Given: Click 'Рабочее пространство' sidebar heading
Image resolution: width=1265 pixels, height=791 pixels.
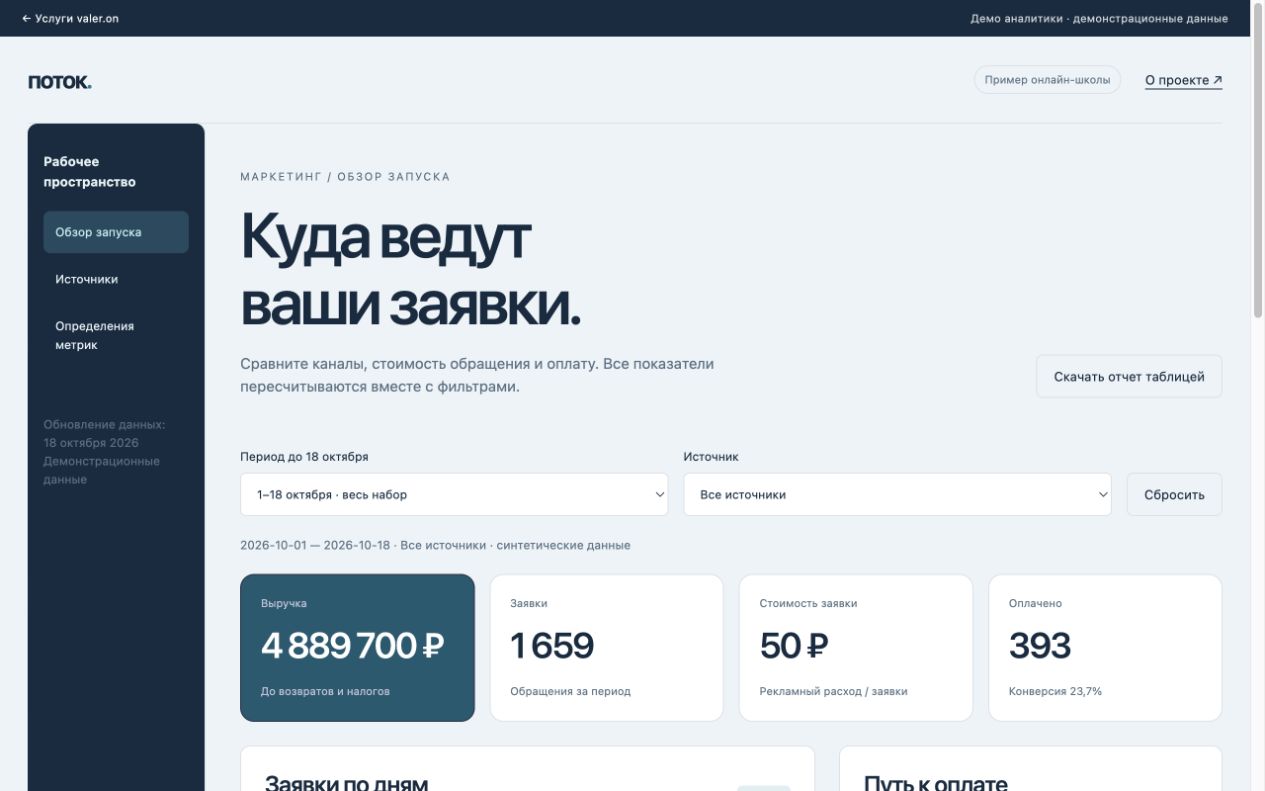Looking at the screenshot, I should tap(90, 172).
